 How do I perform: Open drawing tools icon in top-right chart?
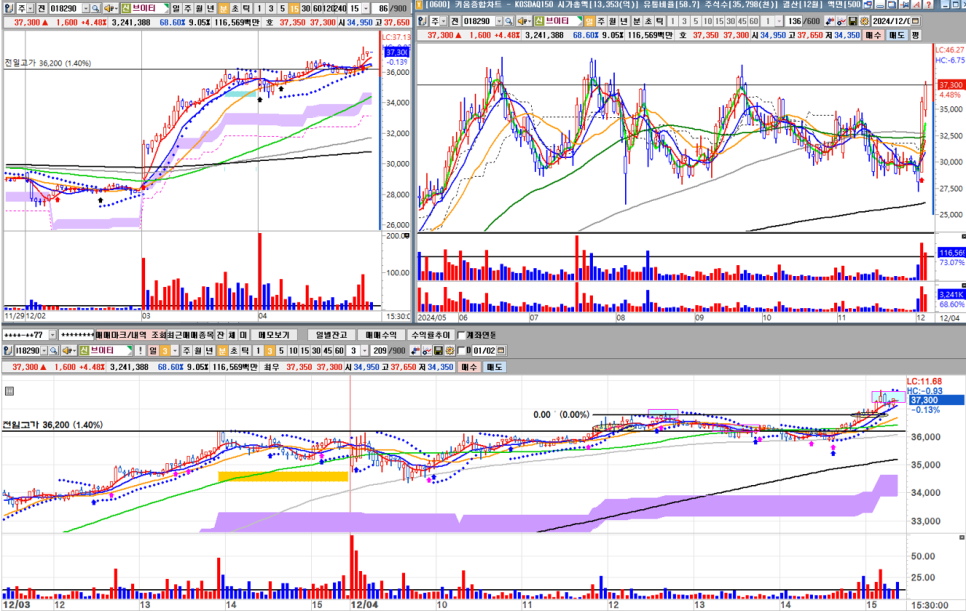[830, 21]
